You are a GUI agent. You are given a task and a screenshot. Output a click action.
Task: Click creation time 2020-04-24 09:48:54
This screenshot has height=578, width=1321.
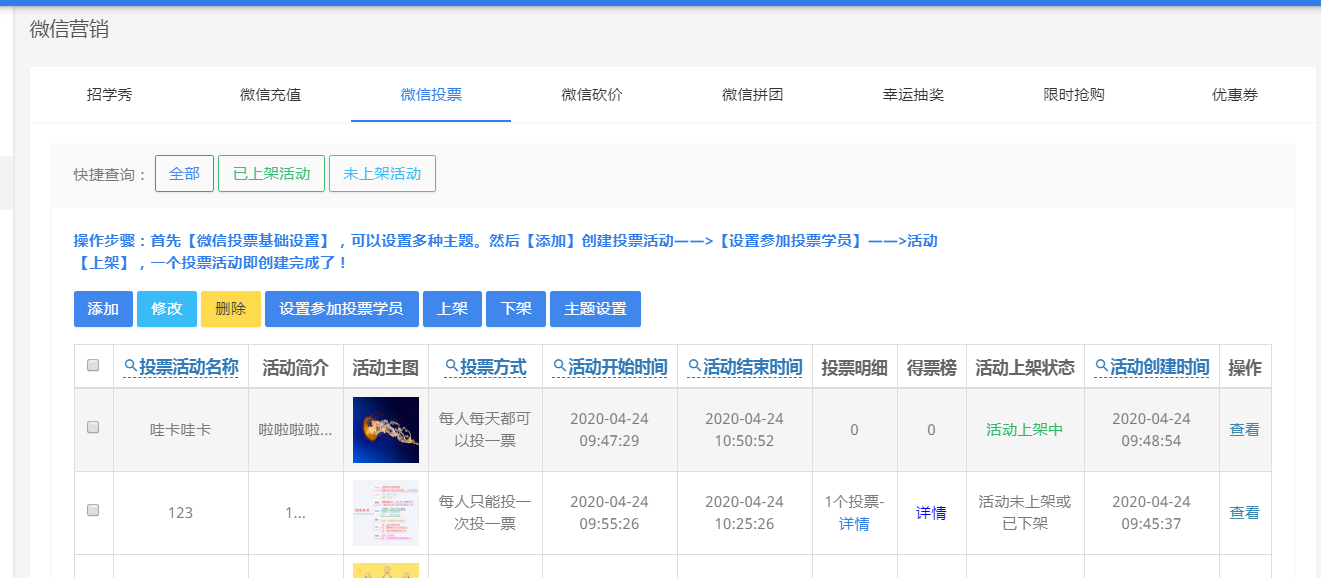1152,430
